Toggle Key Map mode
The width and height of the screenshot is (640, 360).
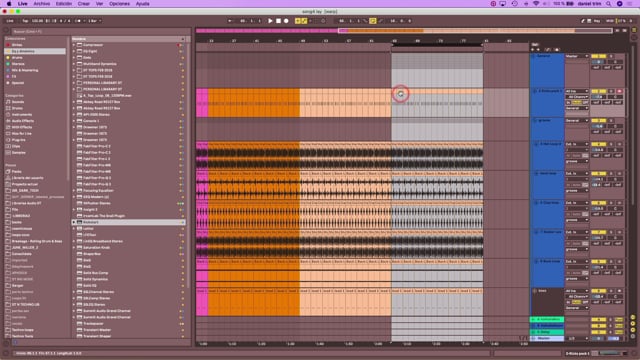[597, 21]
